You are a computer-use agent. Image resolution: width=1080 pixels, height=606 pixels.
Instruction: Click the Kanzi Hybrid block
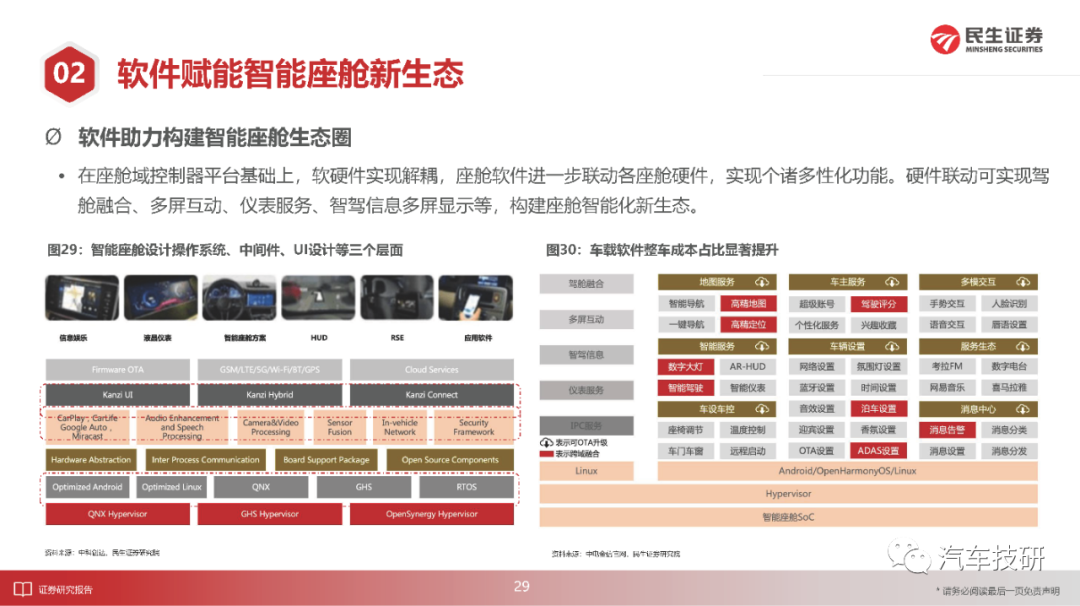pyautogui.click(x=270, y=395)
